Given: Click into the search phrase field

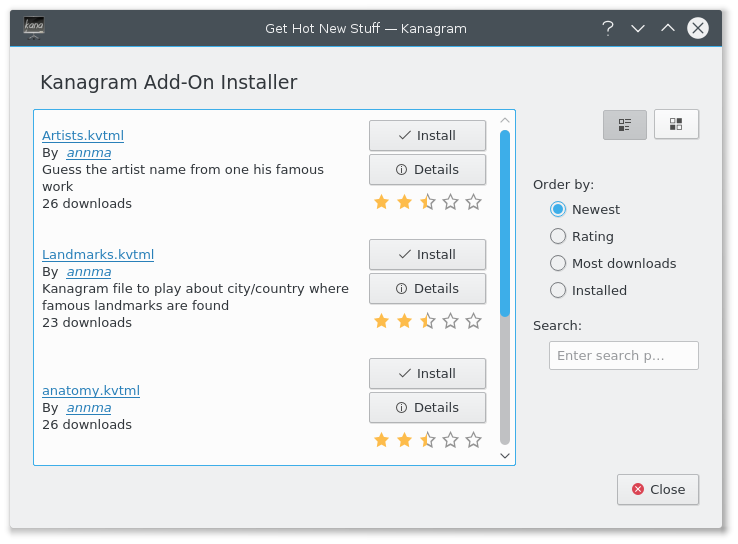Looking at the screenshot, I should 624,356.
